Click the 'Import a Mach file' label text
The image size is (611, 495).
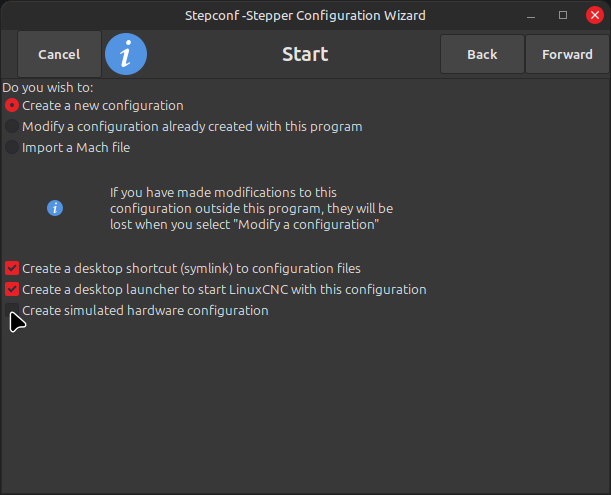(76, 148)
